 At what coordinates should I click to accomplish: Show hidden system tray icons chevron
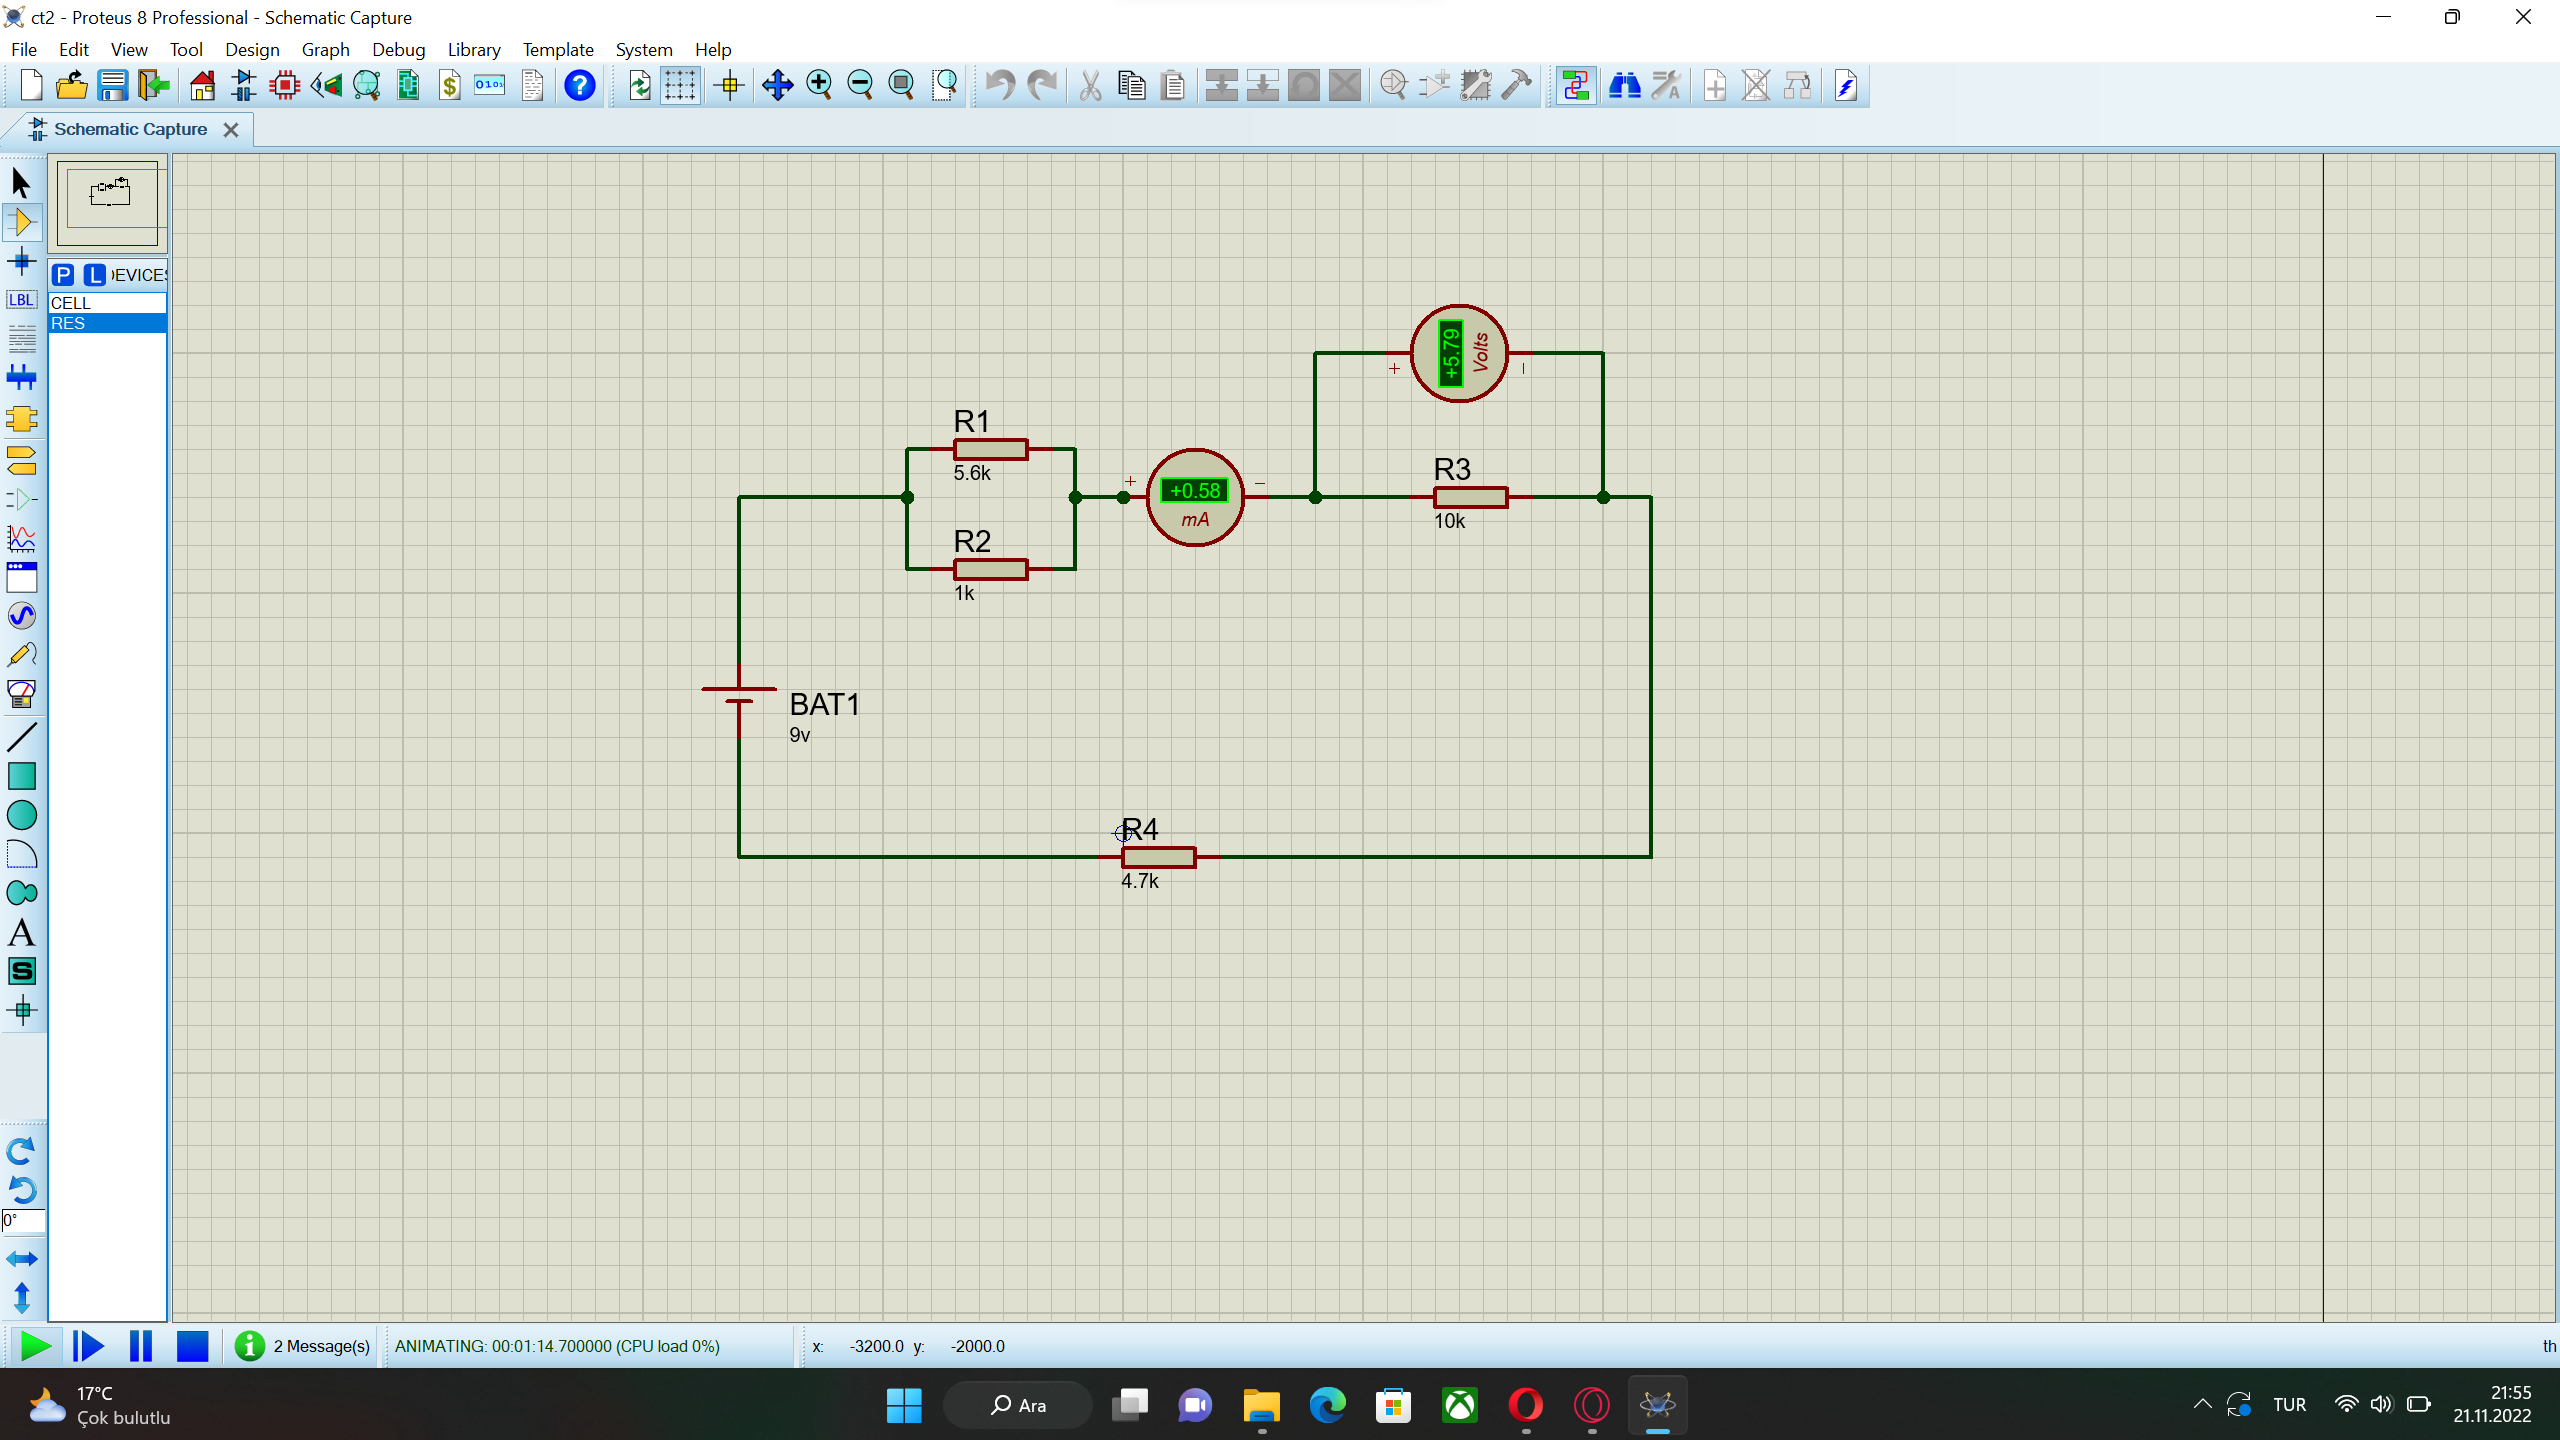click(2202, 1404)
